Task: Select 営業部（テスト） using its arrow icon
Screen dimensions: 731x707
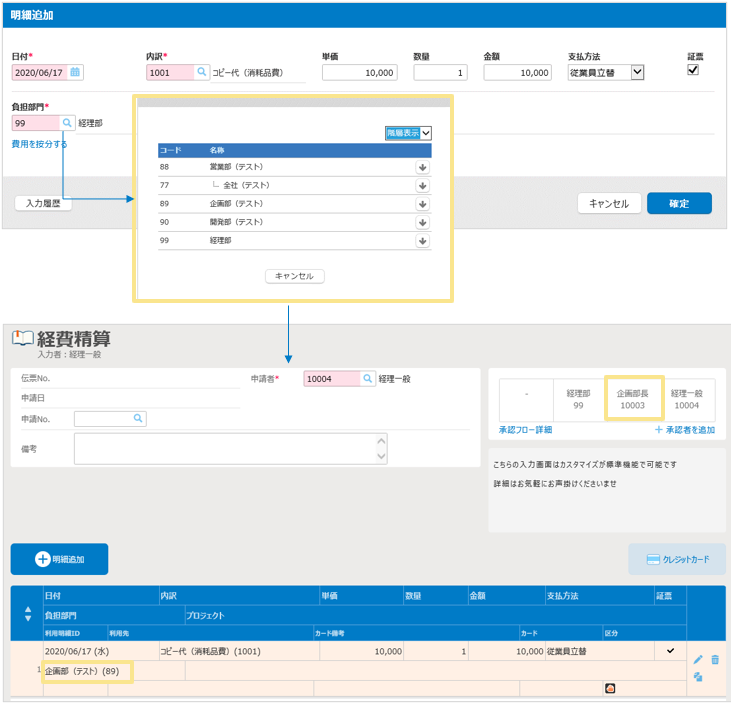Action: [x=422, y=167]
